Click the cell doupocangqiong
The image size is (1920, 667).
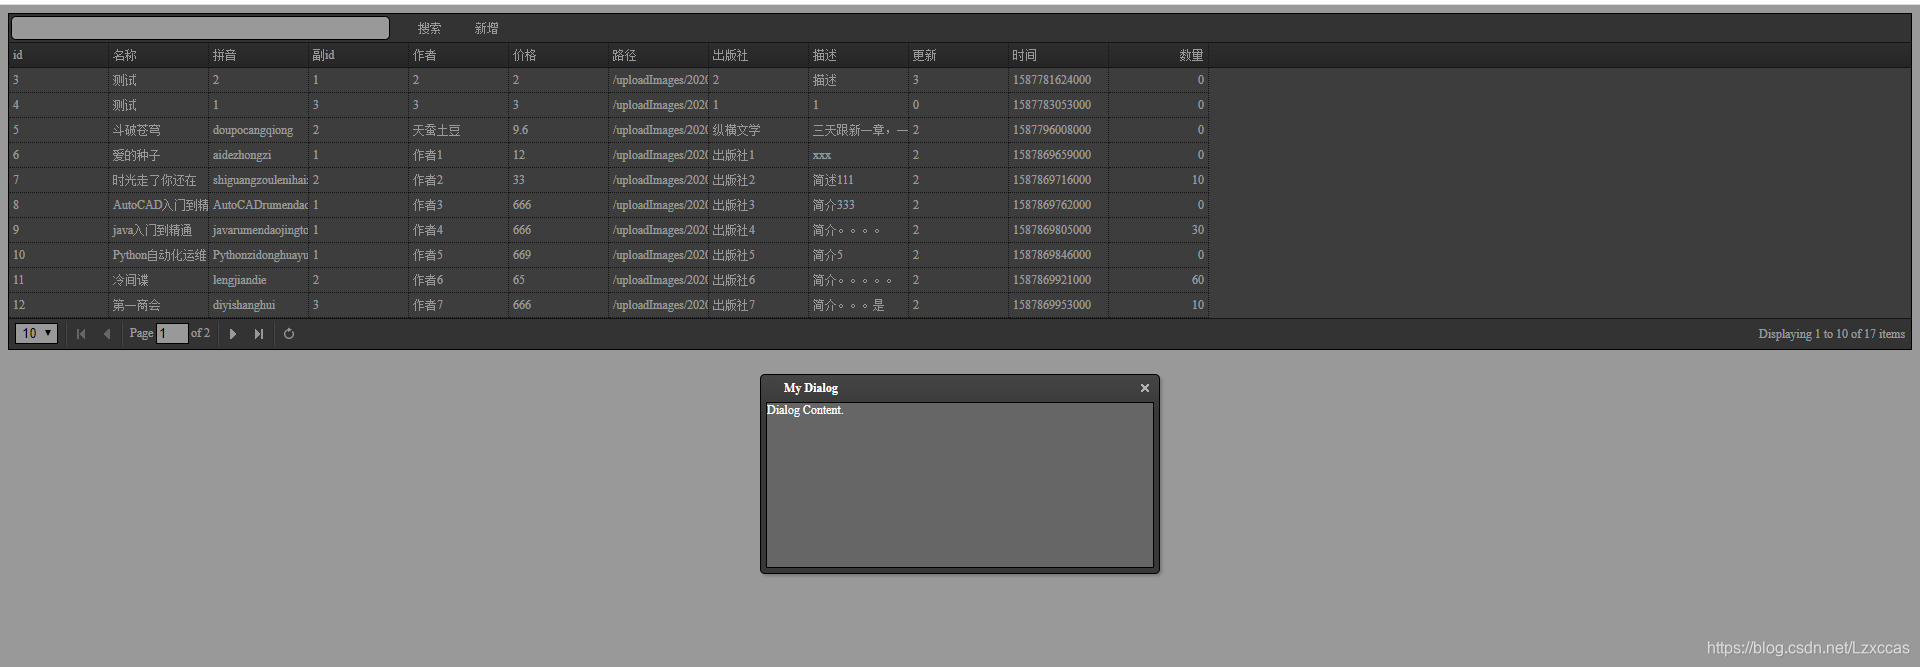(258, 130)
